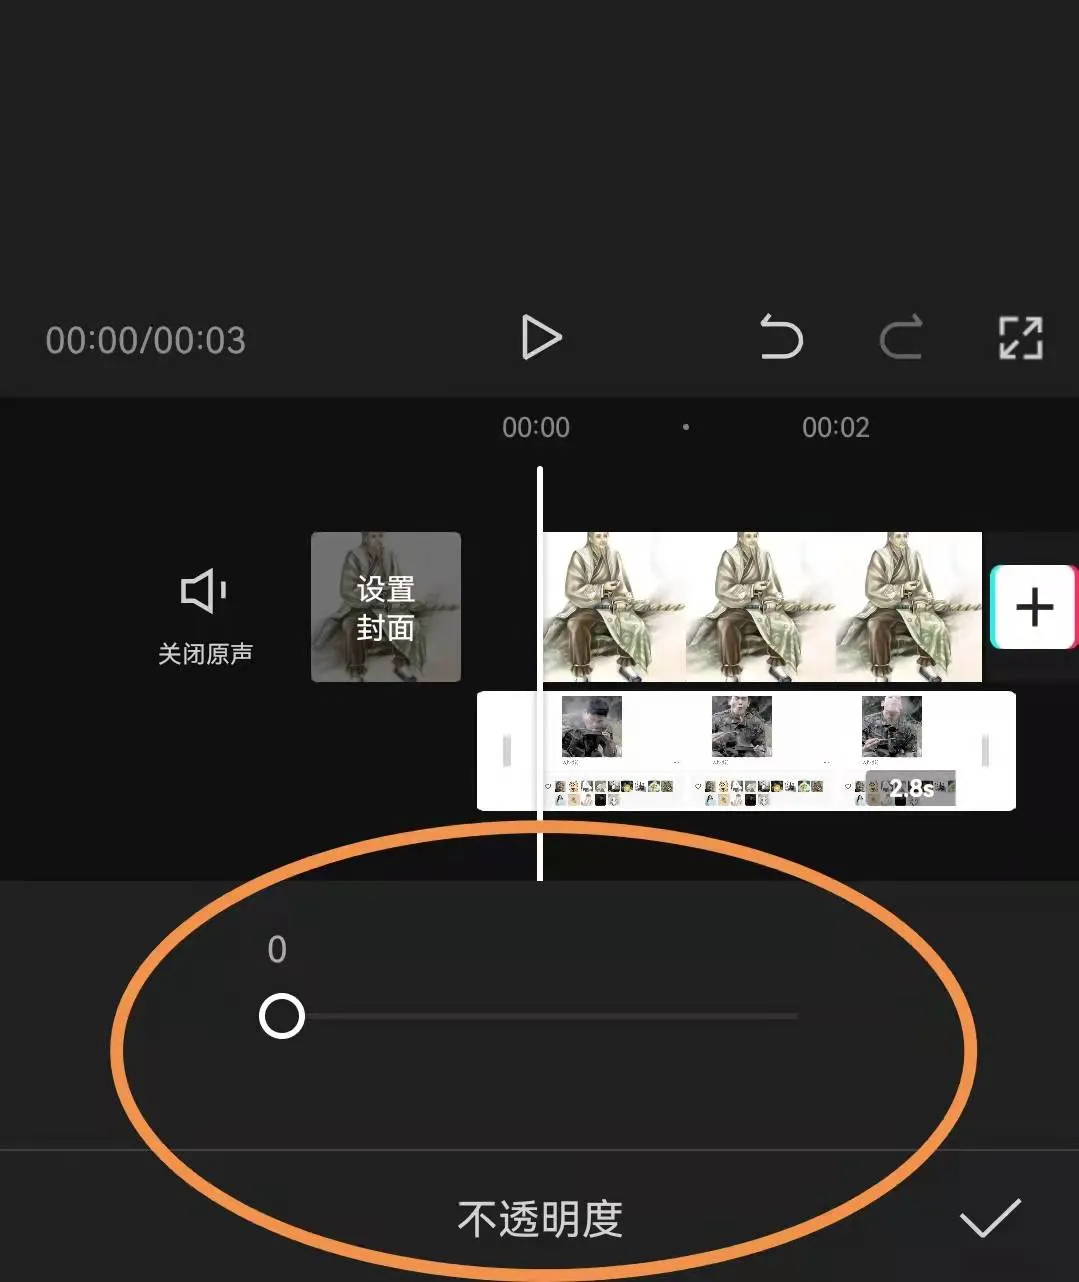
Task: Toggle playback with the play control
Action: coord(540,338)
